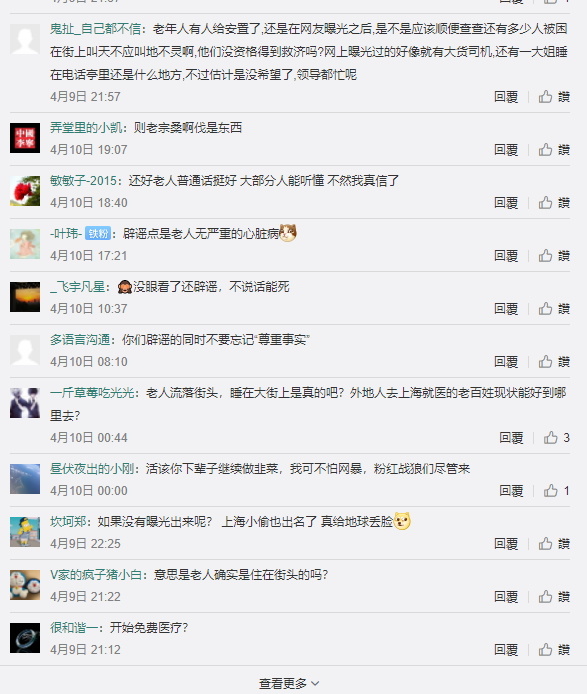Screen dimensions: 587x694
Task: Like 敏敏子-2015's comment
Action: (x=554, y=203)
